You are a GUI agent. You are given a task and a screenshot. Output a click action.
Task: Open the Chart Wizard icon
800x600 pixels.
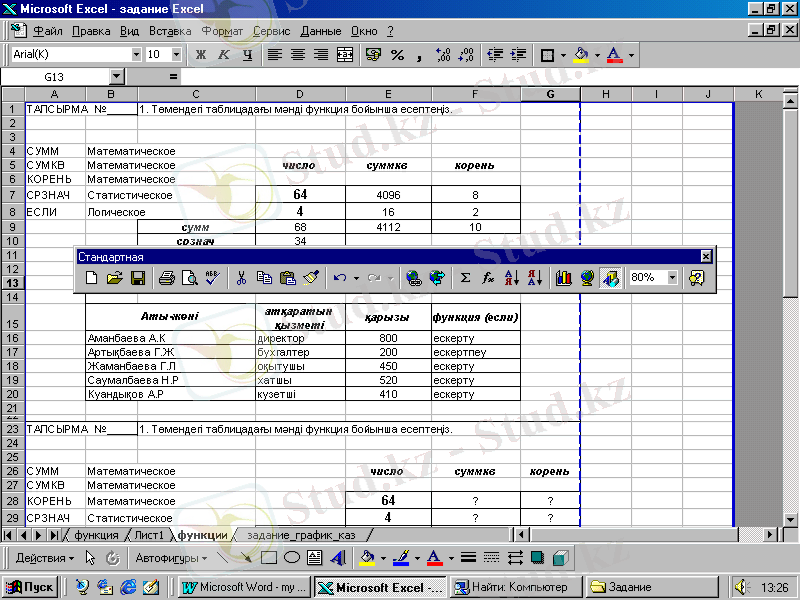coord(564,278)
